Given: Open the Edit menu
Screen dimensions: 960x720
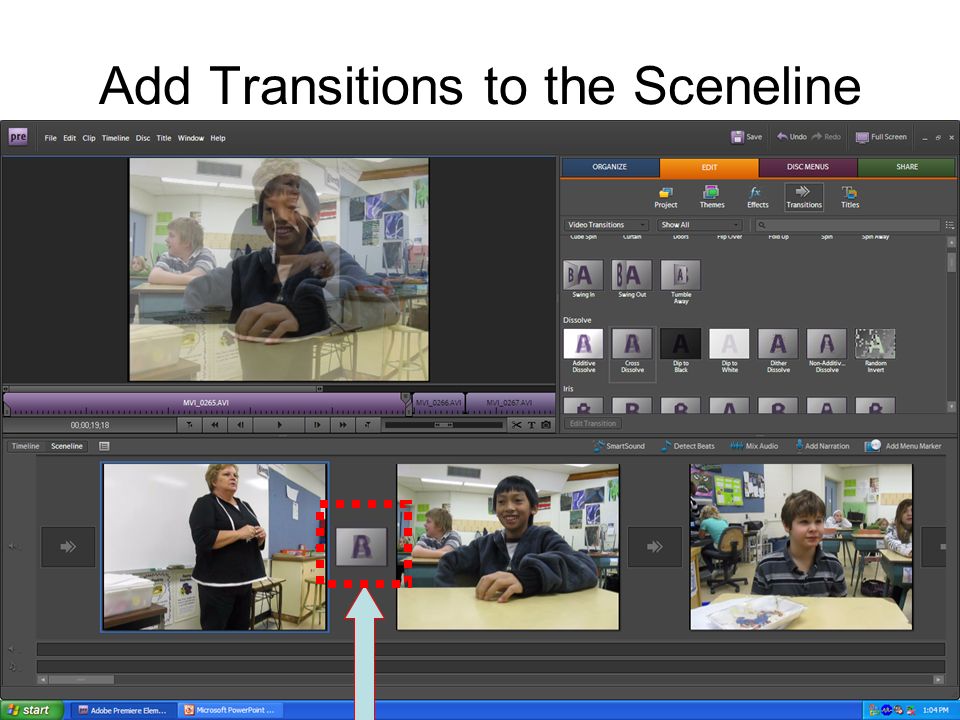Looking at the screenshot, I should pyautogui.click(x=70, y=138).
